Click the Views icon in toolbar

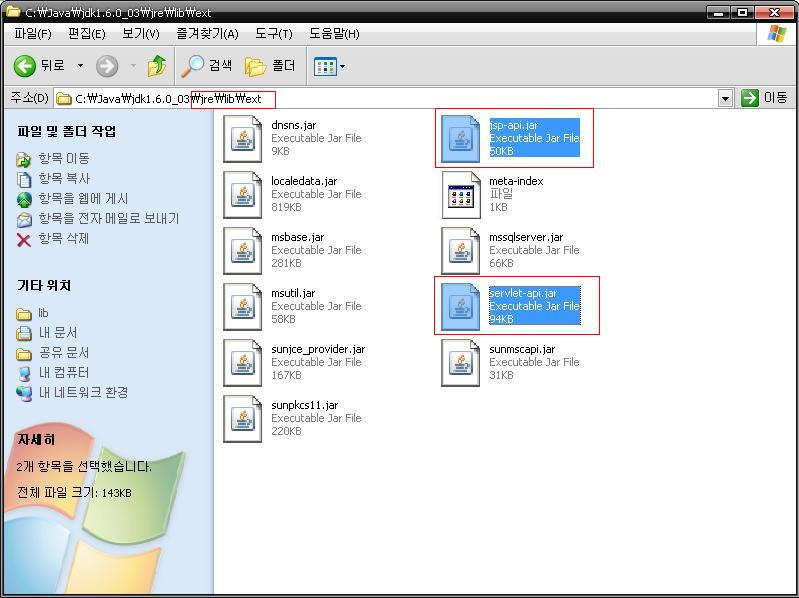tap(325, 66)
